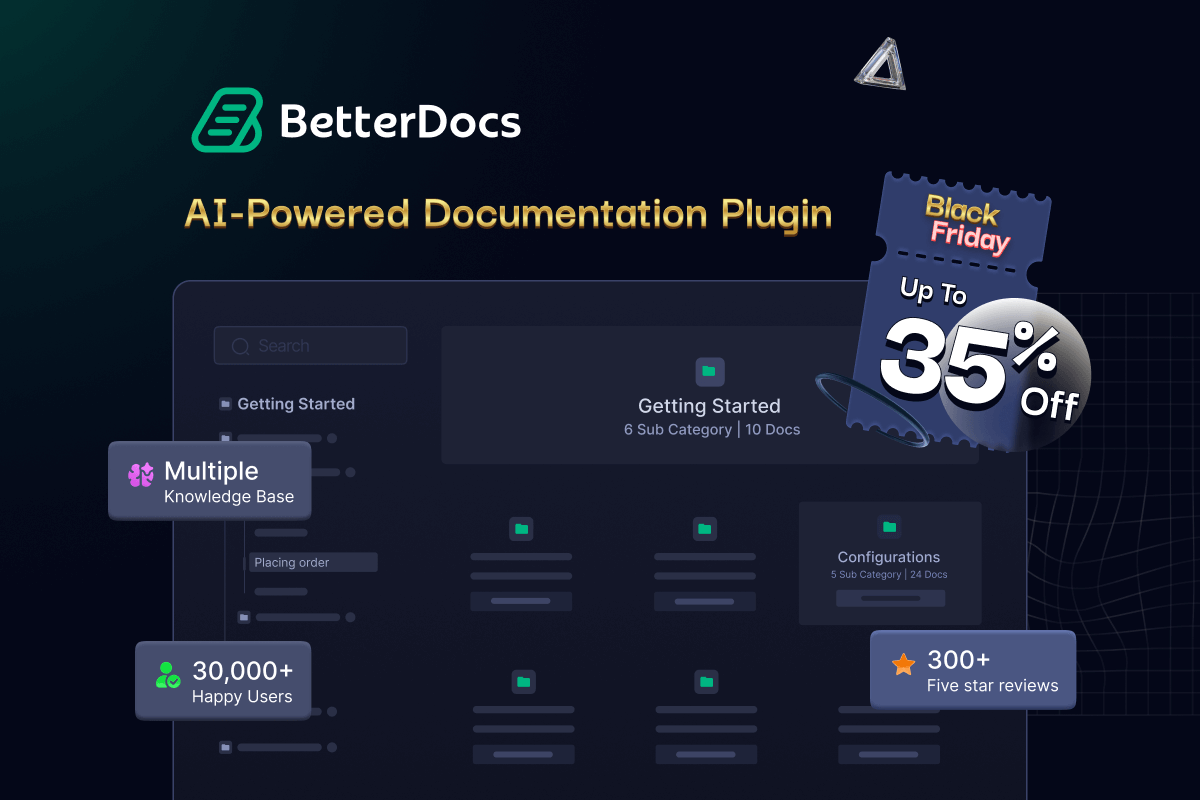Viewport: 1200px width, 800px height.
Task: Click the green folder on the bottom-center category card
Action: (705, 682)
